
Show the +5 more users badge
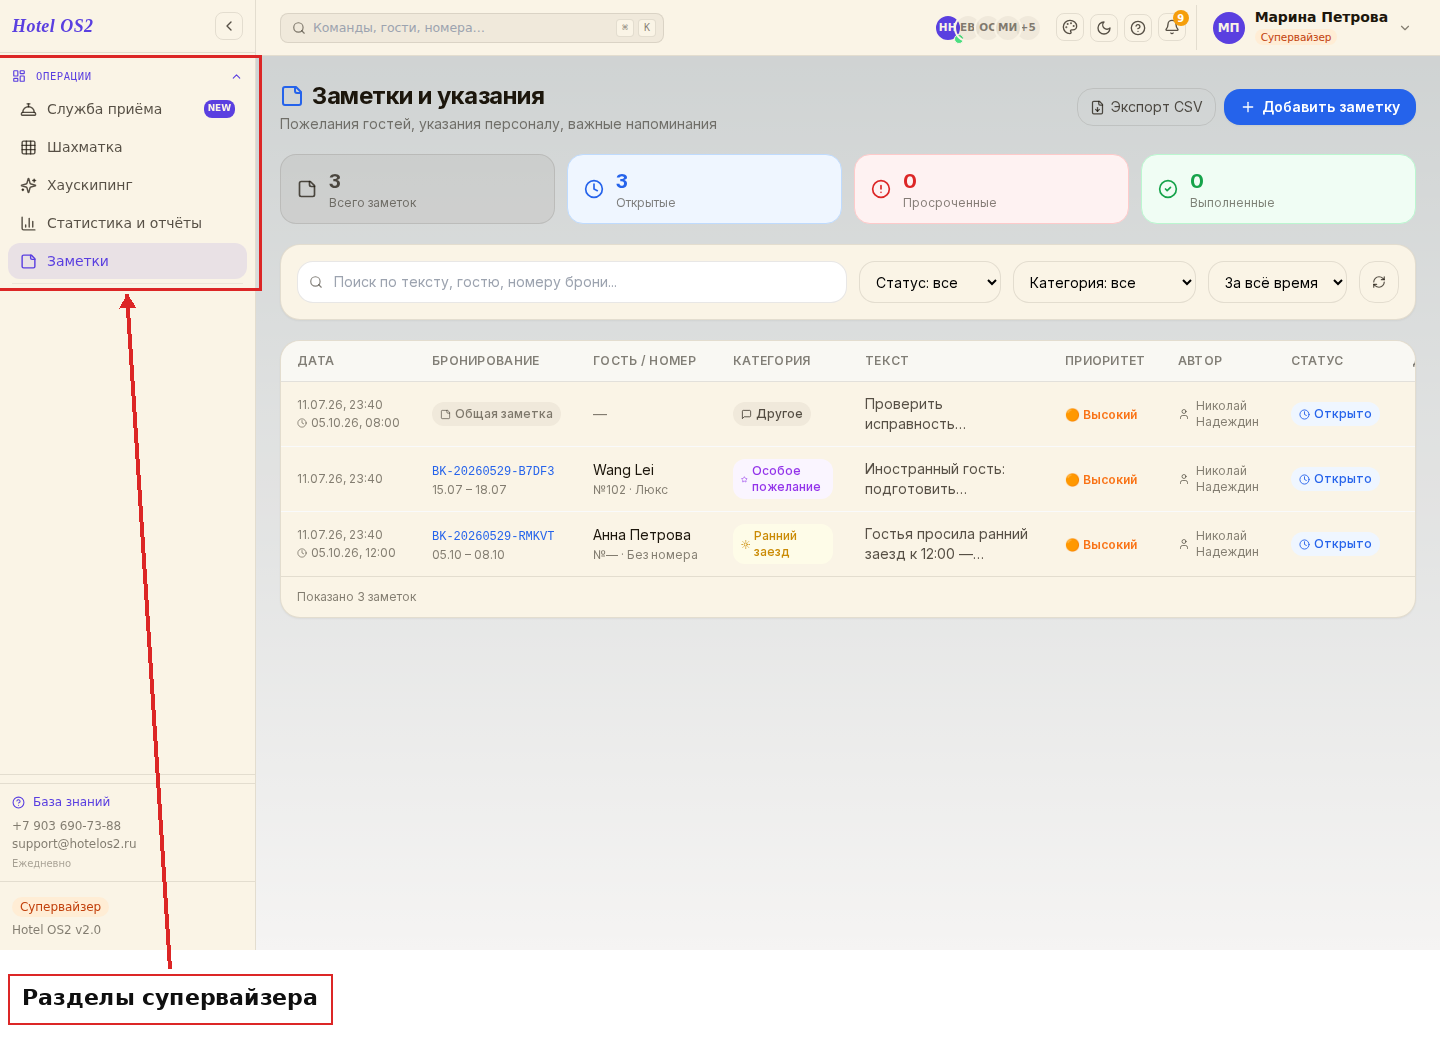click(x=1028, y=28)
